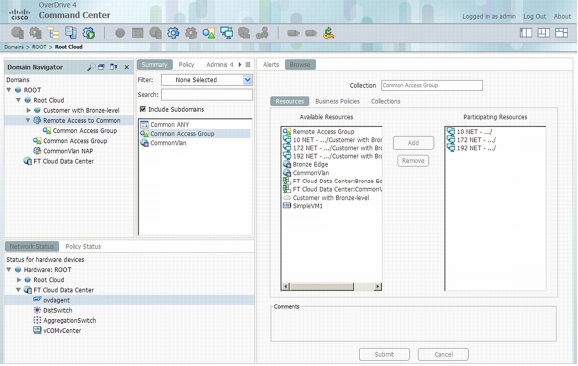Click the grey circle toolbar icon

(x=120, y=33)
